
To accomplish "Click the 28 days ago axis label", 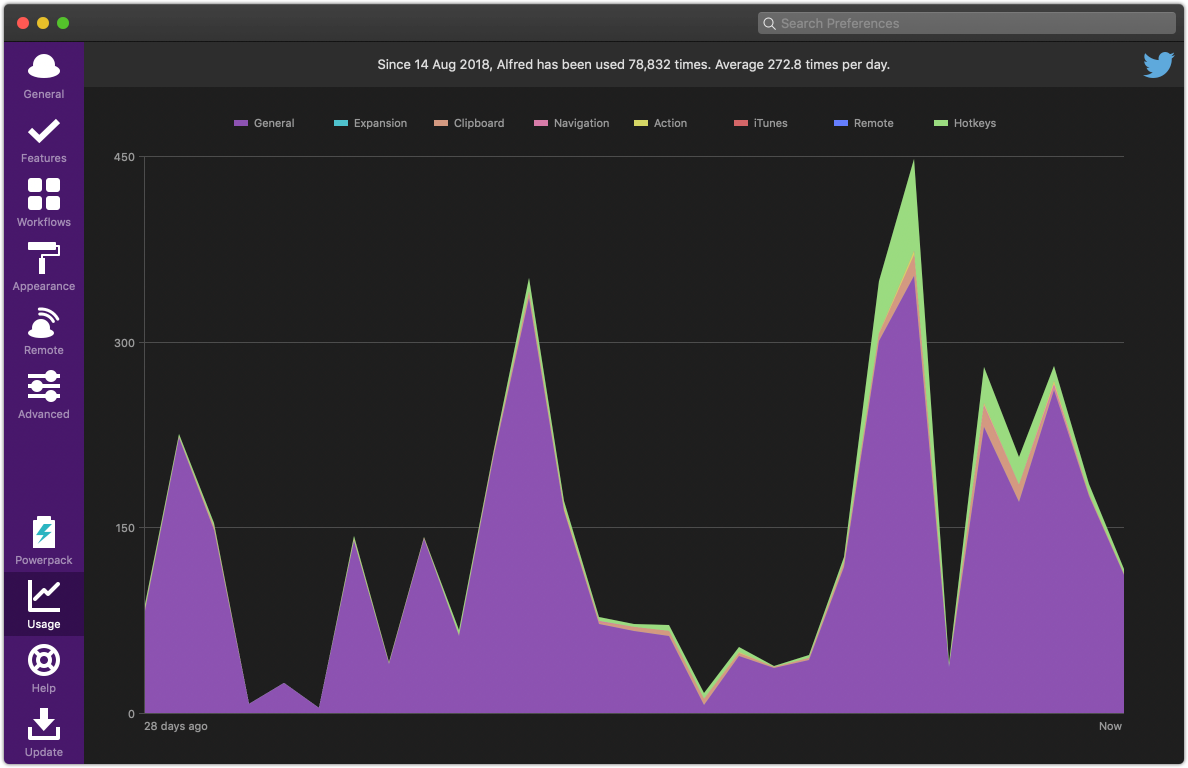I will click(x=176, y=726).
